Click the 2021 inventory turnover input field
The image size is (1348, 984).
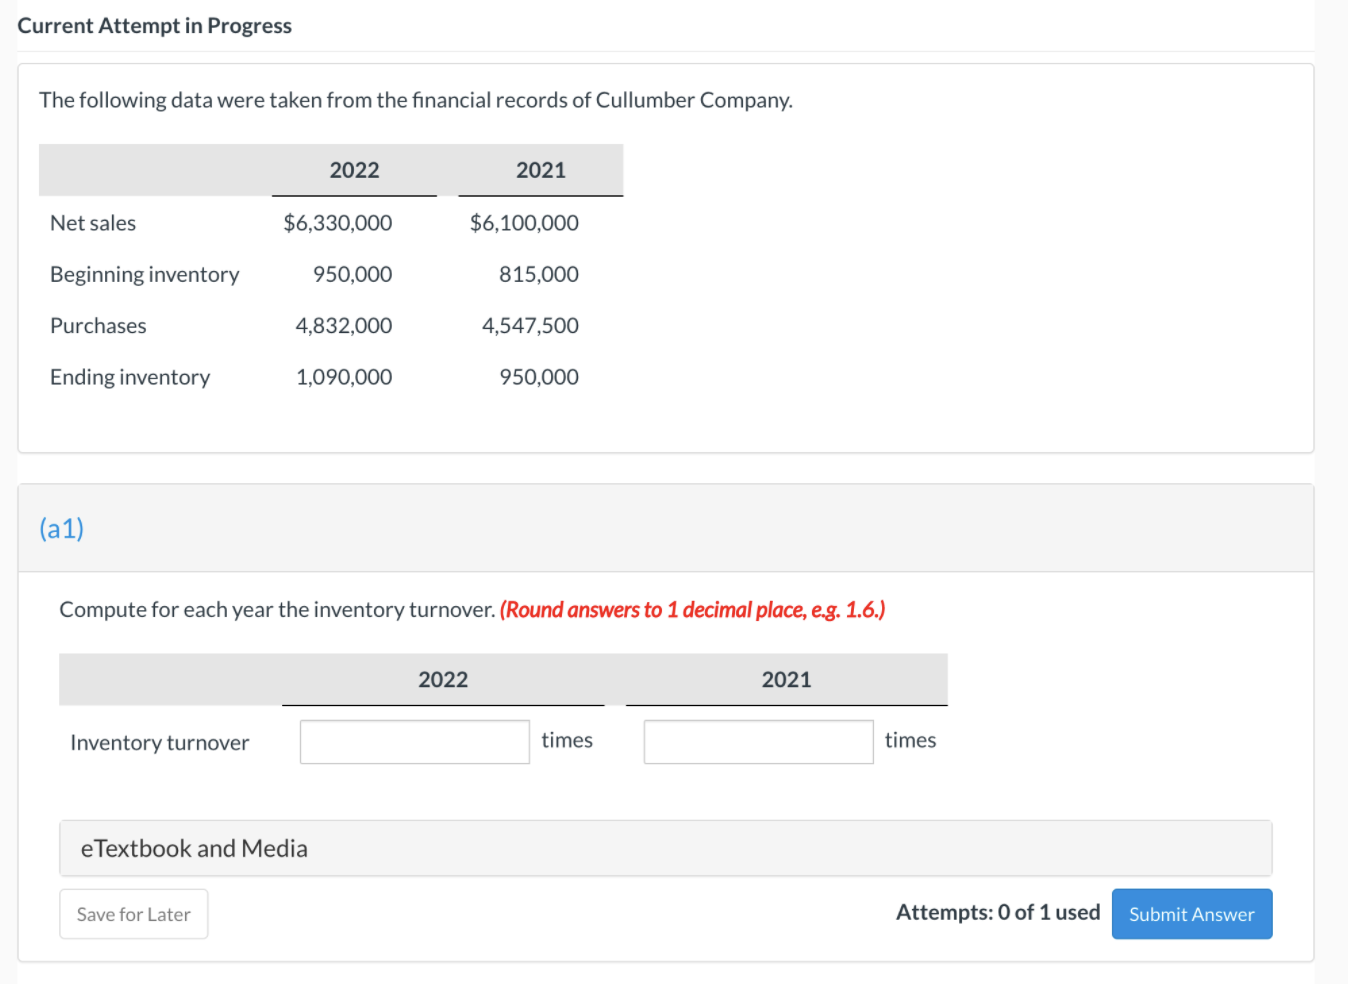pos(757,741)
